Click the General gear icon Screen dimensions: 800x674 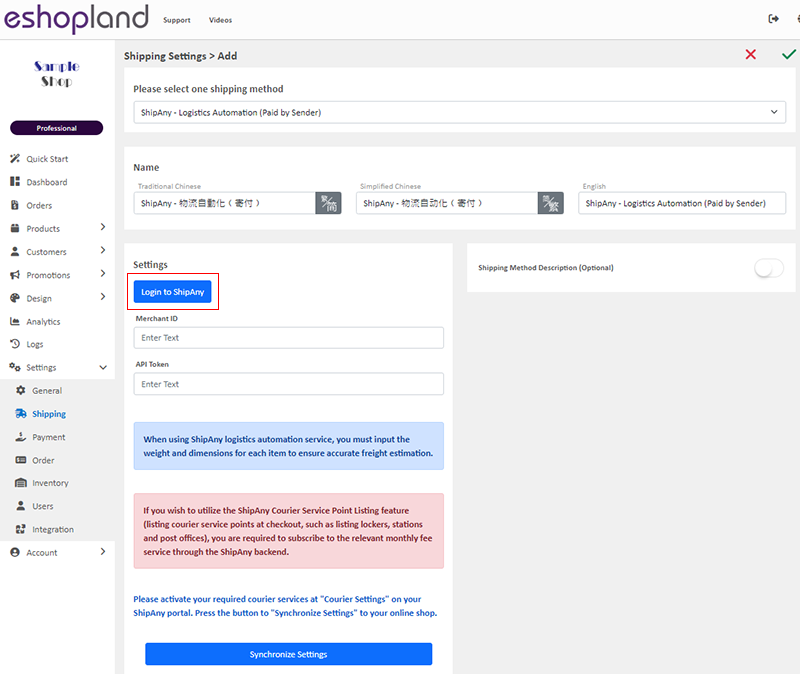pos(20,390)
